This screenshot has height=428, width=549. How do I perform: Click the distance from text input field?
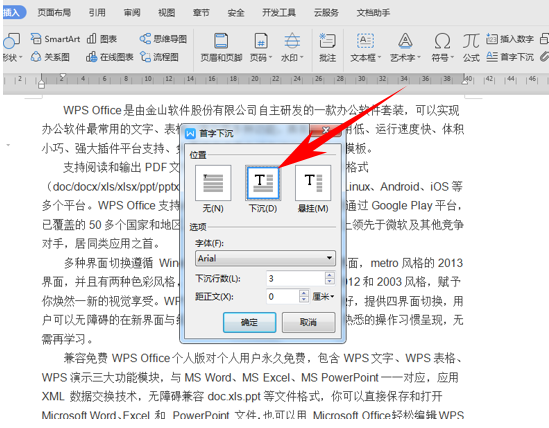point(283,297)
